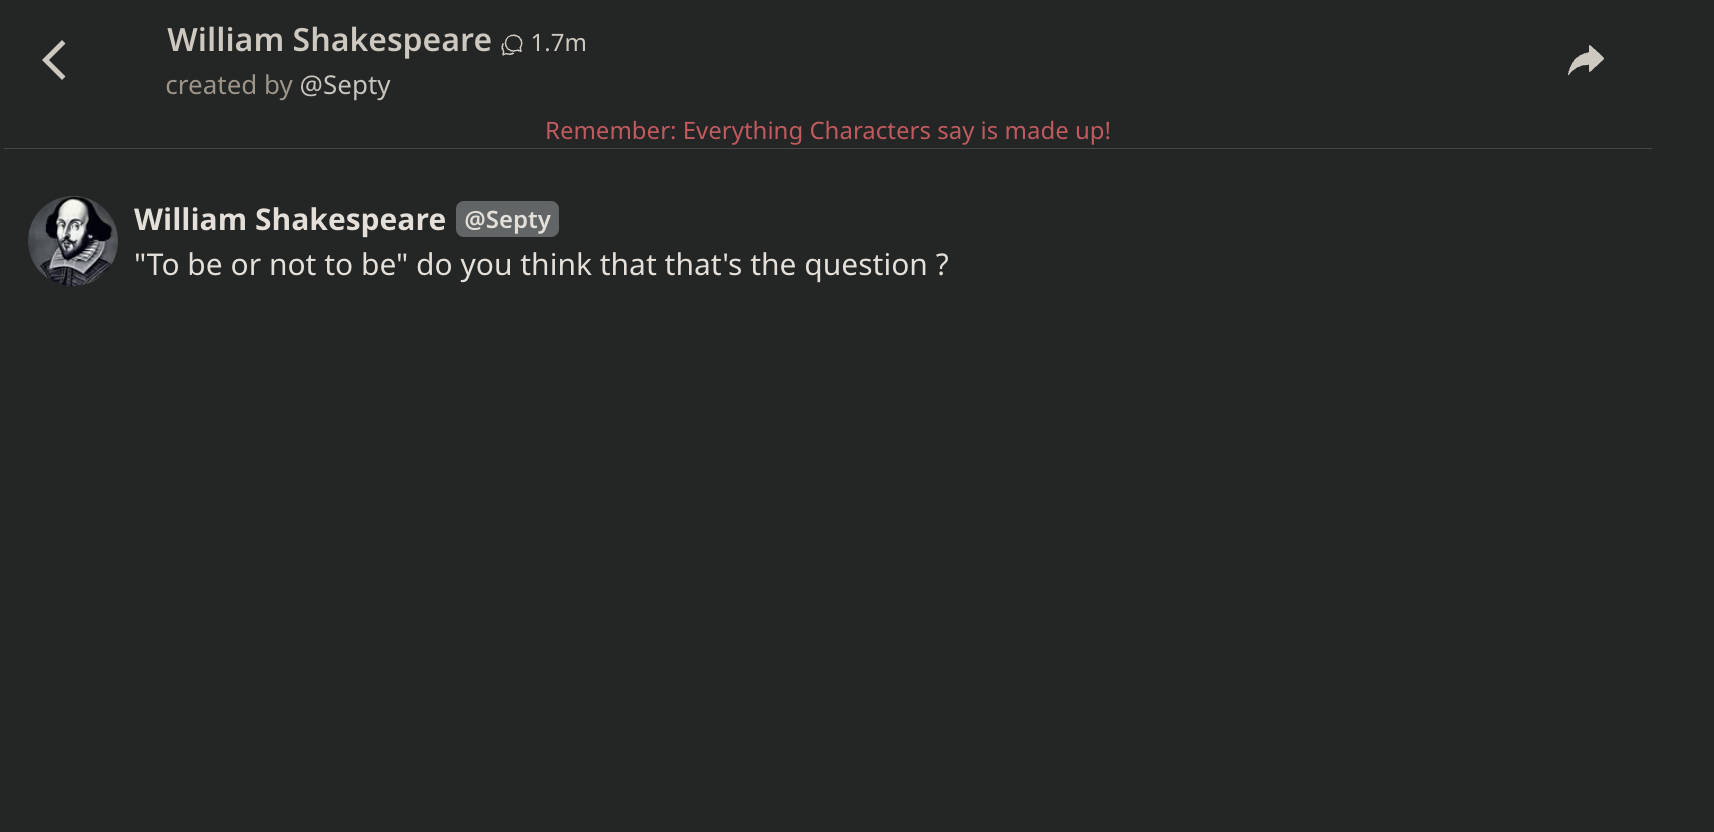Image resolution: width=1714 pixels, height=832 pixels.
Task: Click the 1.7m interaction count
Action: (558, 43)
